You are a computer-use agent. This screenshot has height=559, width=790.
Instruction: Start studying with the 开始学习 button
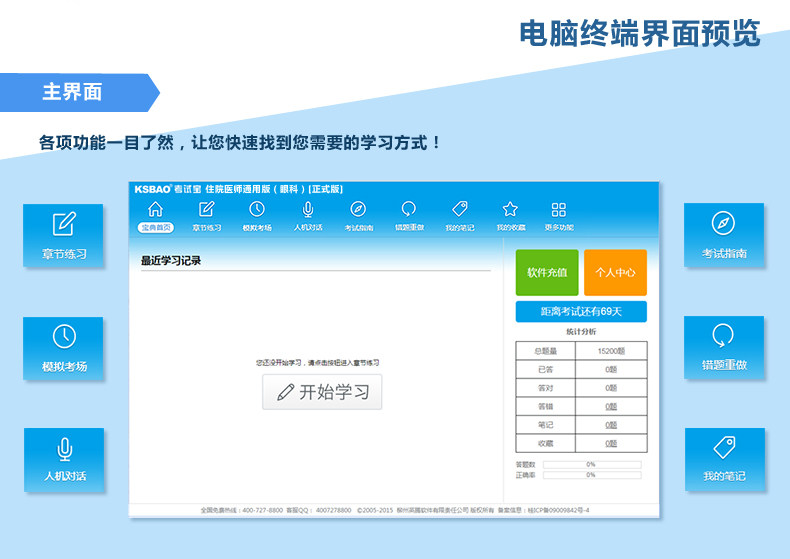(x=322, y=392)
